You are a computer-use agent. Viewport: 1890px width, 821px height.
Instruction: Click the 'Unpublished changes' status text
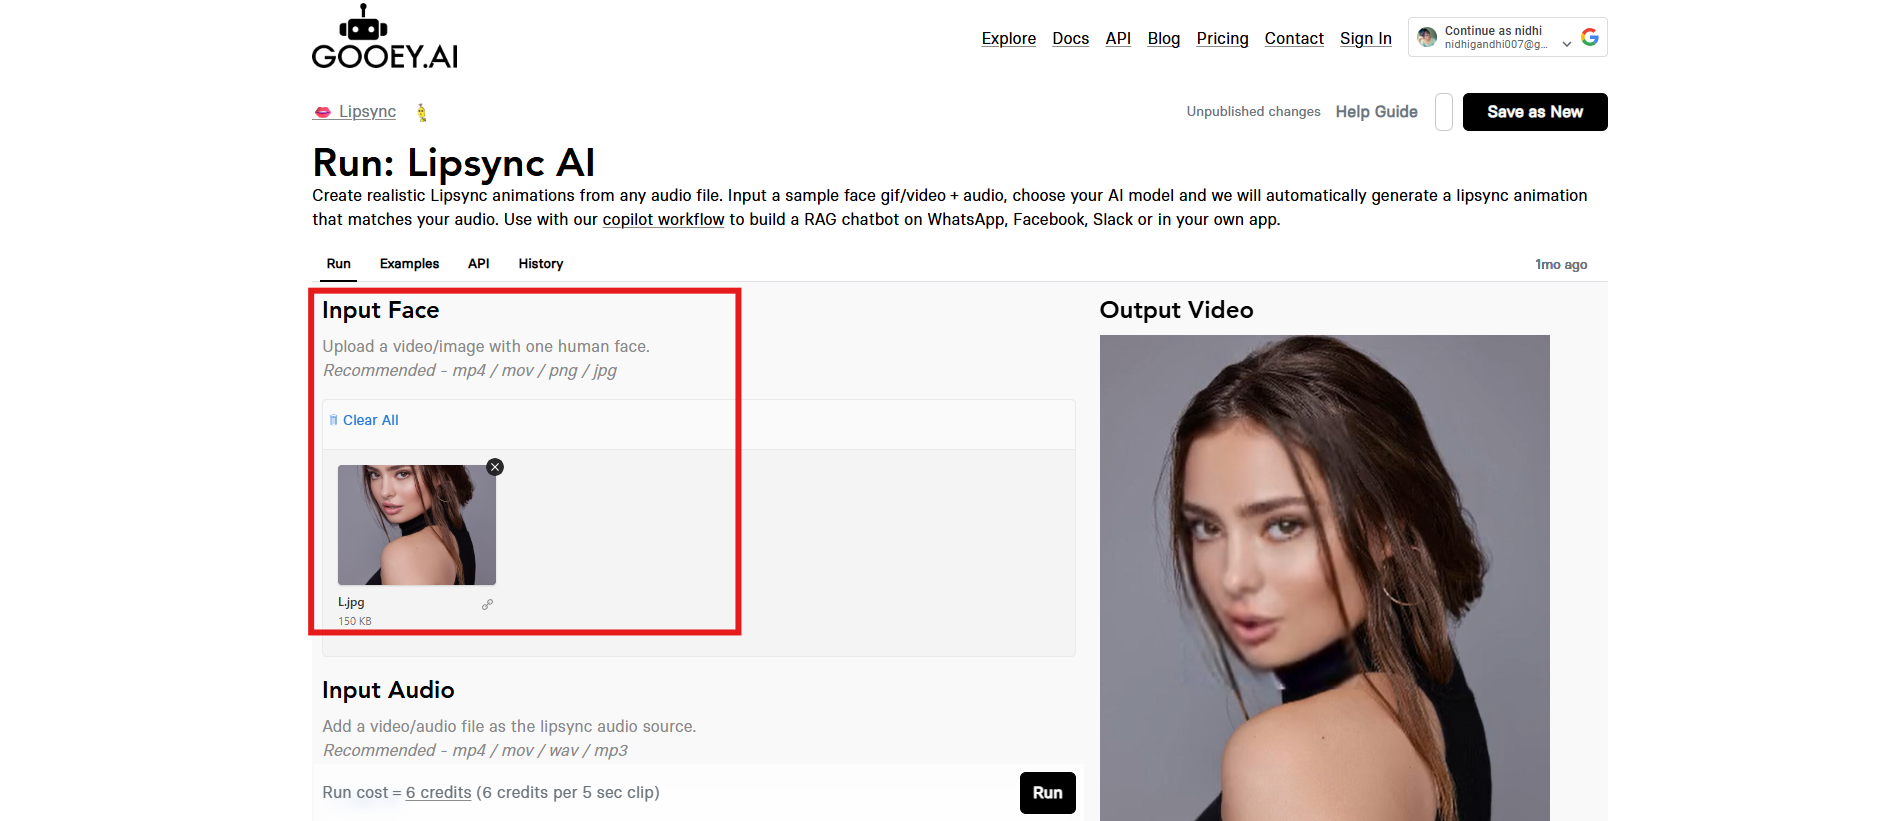click(1254, 112)
